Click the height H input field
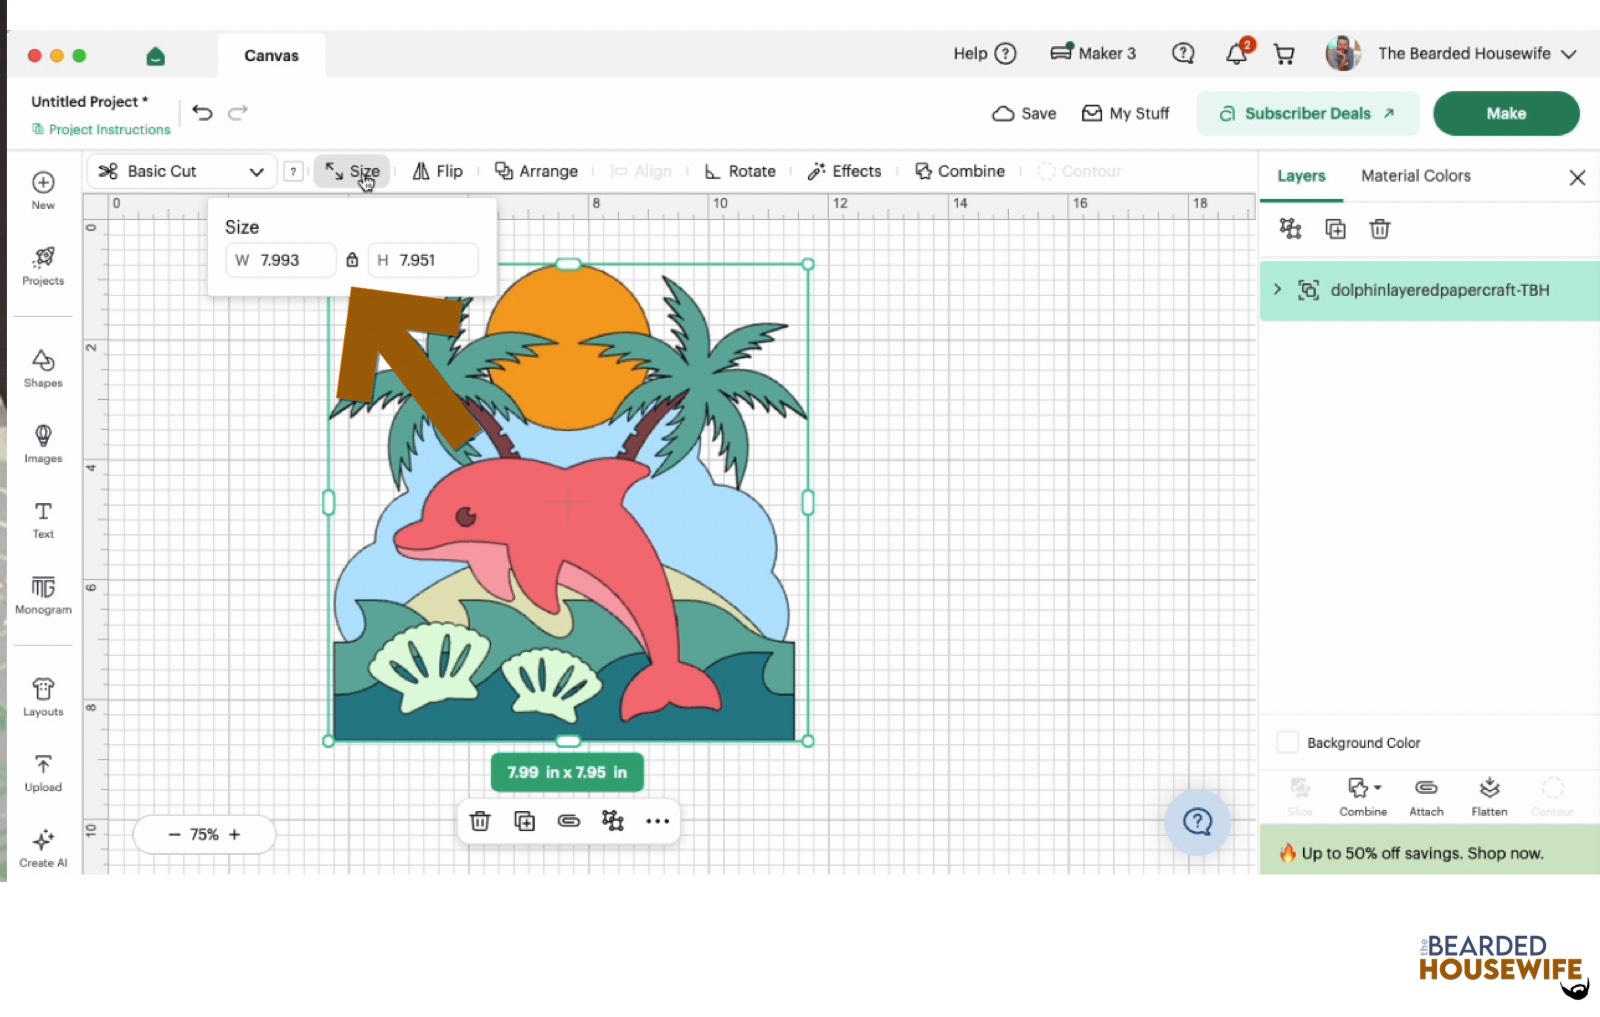 [x=423, y=260]
